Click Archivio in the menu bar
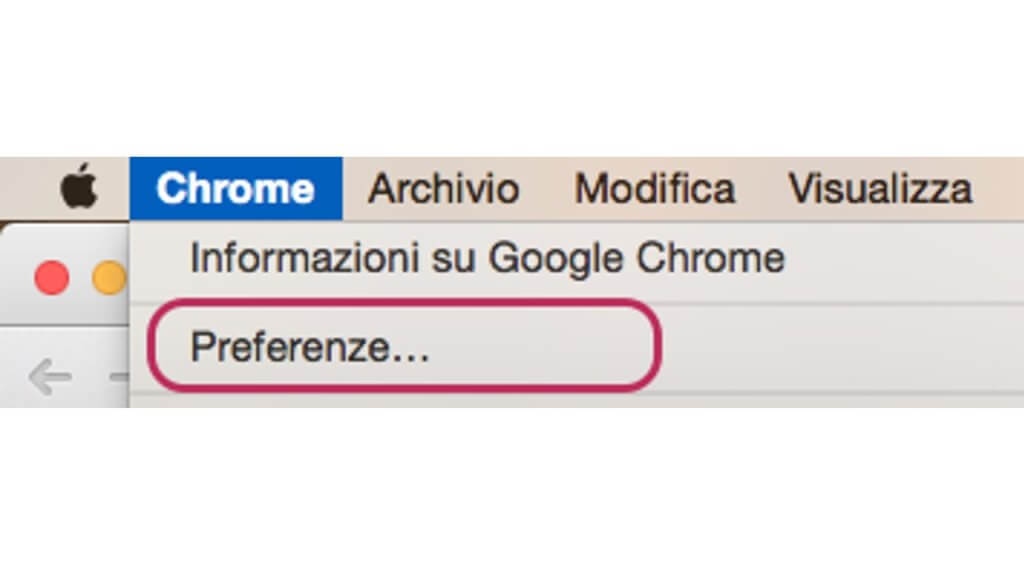 click(443, 189)
